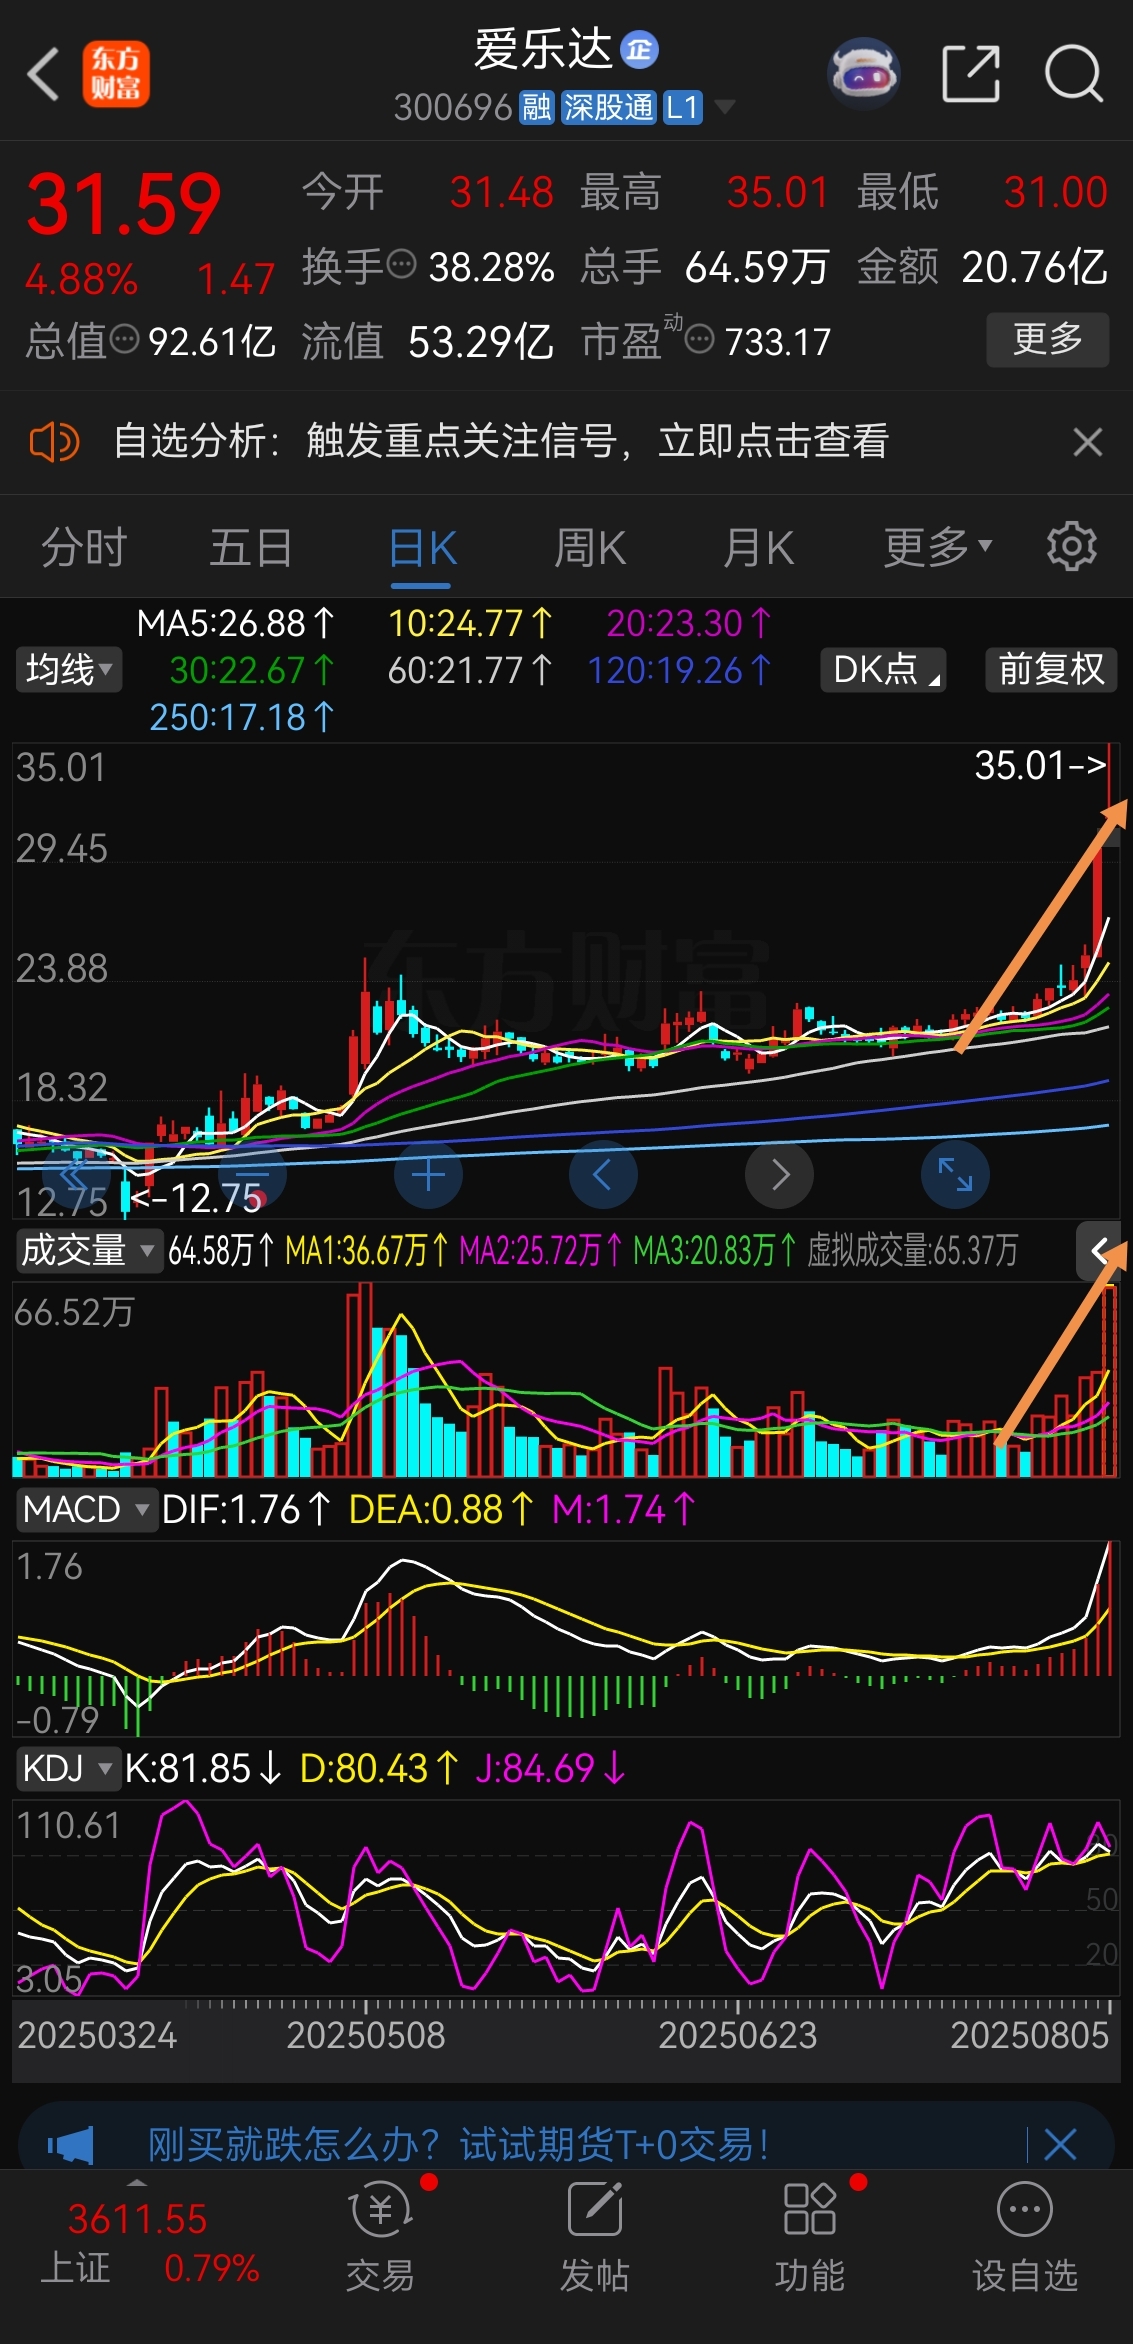Screen dimensions: 1133x2344
Task: Open DK点 signal selector
Action: tap(884, 670)
